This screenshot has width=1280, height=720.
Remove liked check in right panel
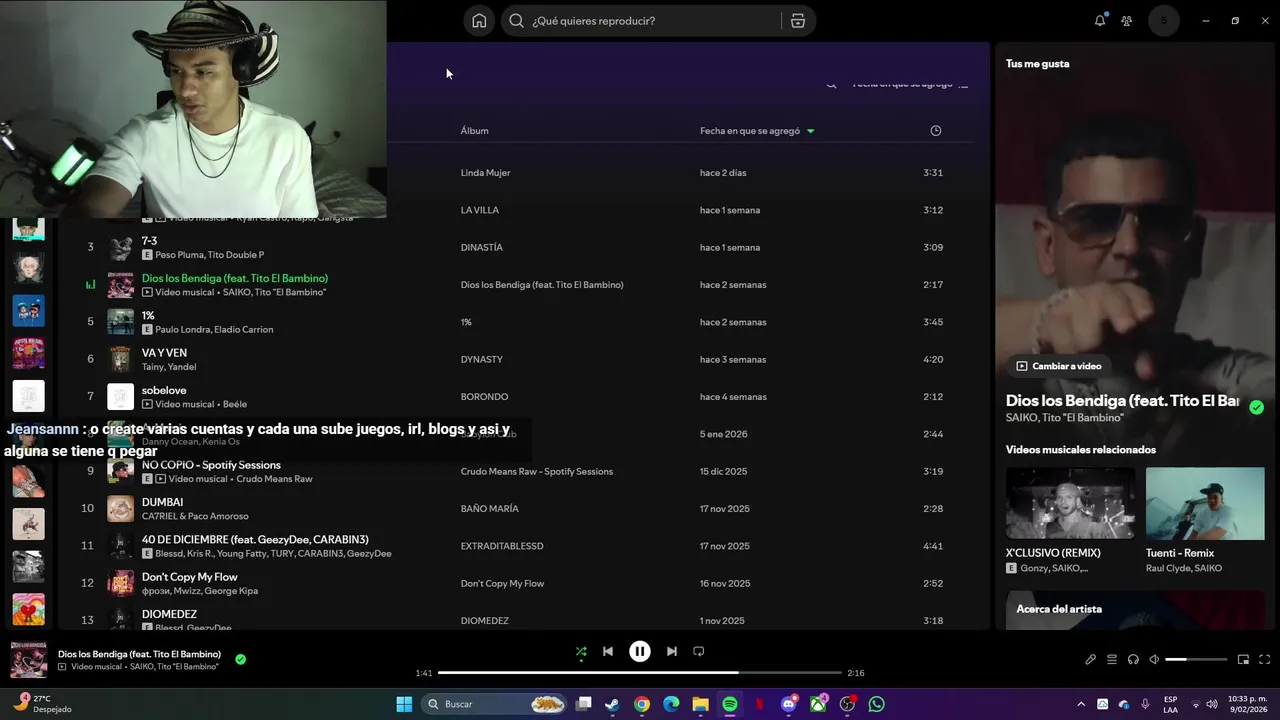click(x=1256, y=407)
